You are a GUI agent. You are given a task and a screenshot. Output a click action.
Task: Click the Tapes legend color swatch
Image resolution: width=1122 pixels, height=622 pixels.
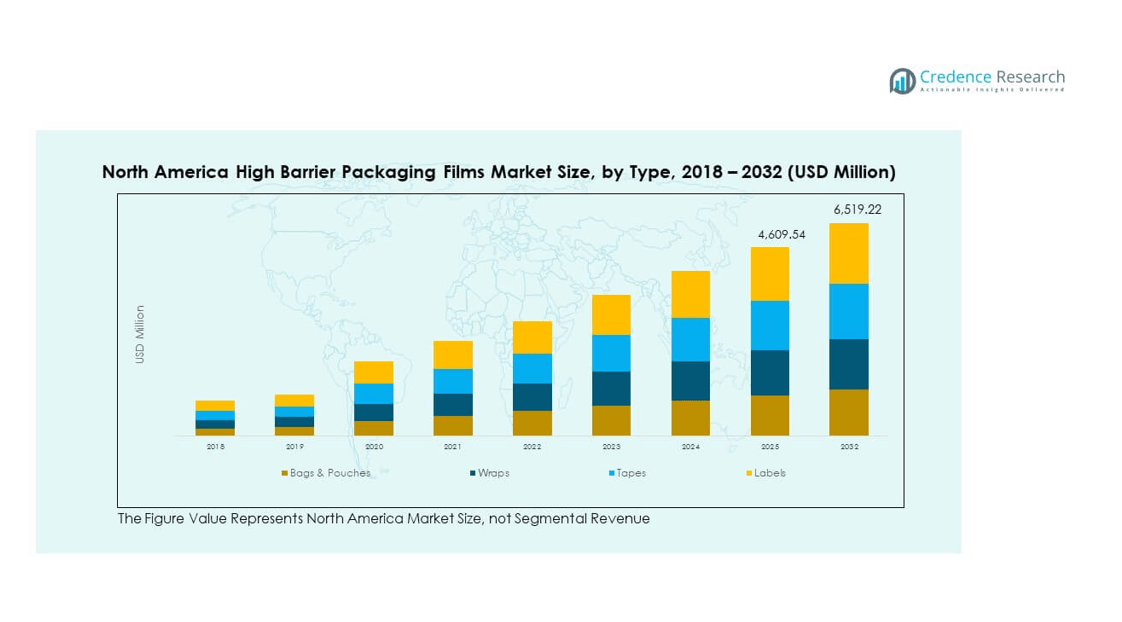pyautogui.click(x=610, y=473)
